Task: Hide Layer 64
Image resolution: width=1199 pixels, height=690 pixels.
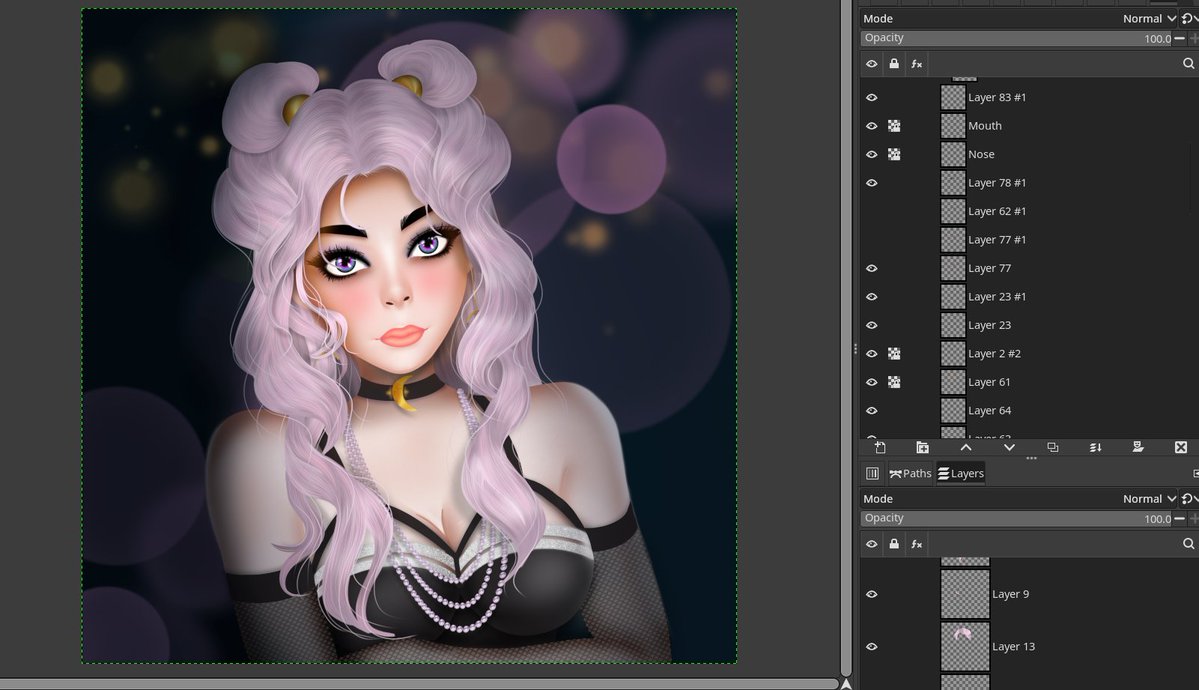Action: (872, 411)
